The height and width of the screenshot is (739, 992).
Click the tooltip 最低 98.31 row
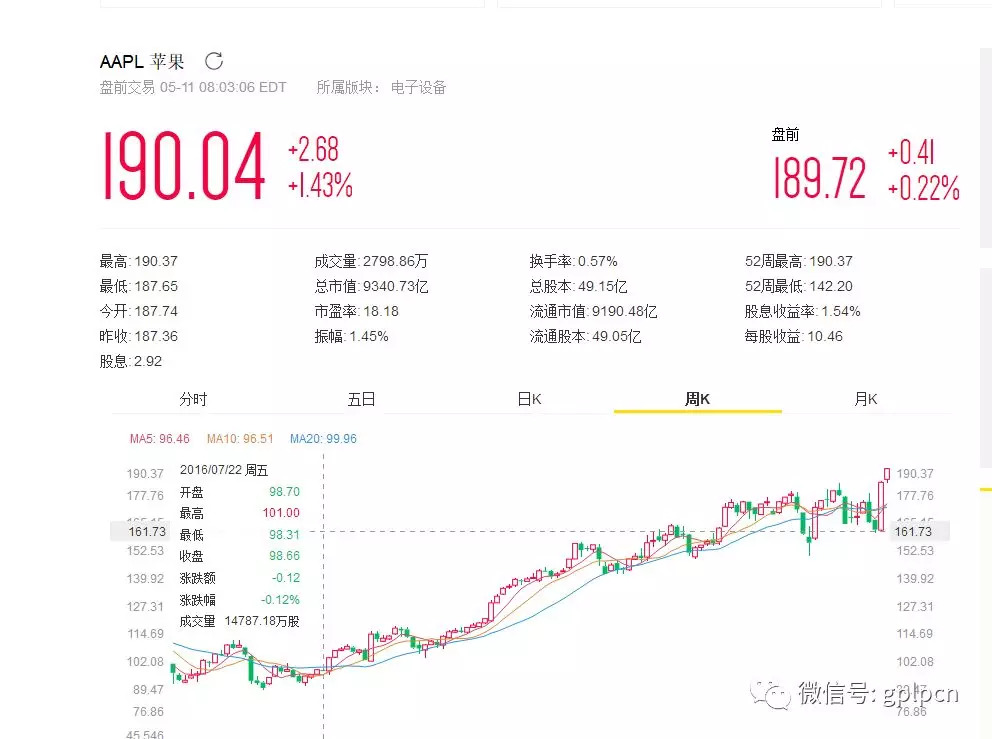(x=240, y=535)
